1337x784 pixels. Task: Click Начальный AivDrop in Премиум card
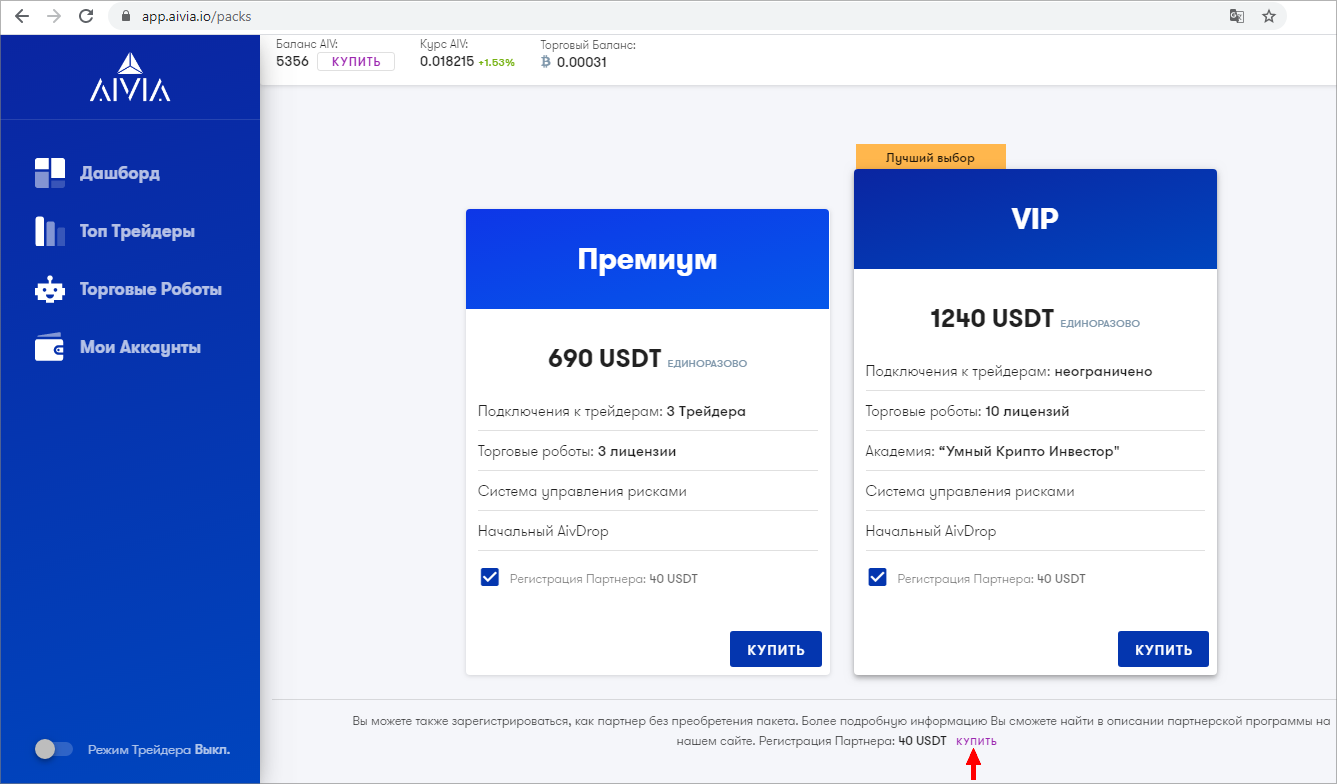pyautogui.click(x=543, y=531)
